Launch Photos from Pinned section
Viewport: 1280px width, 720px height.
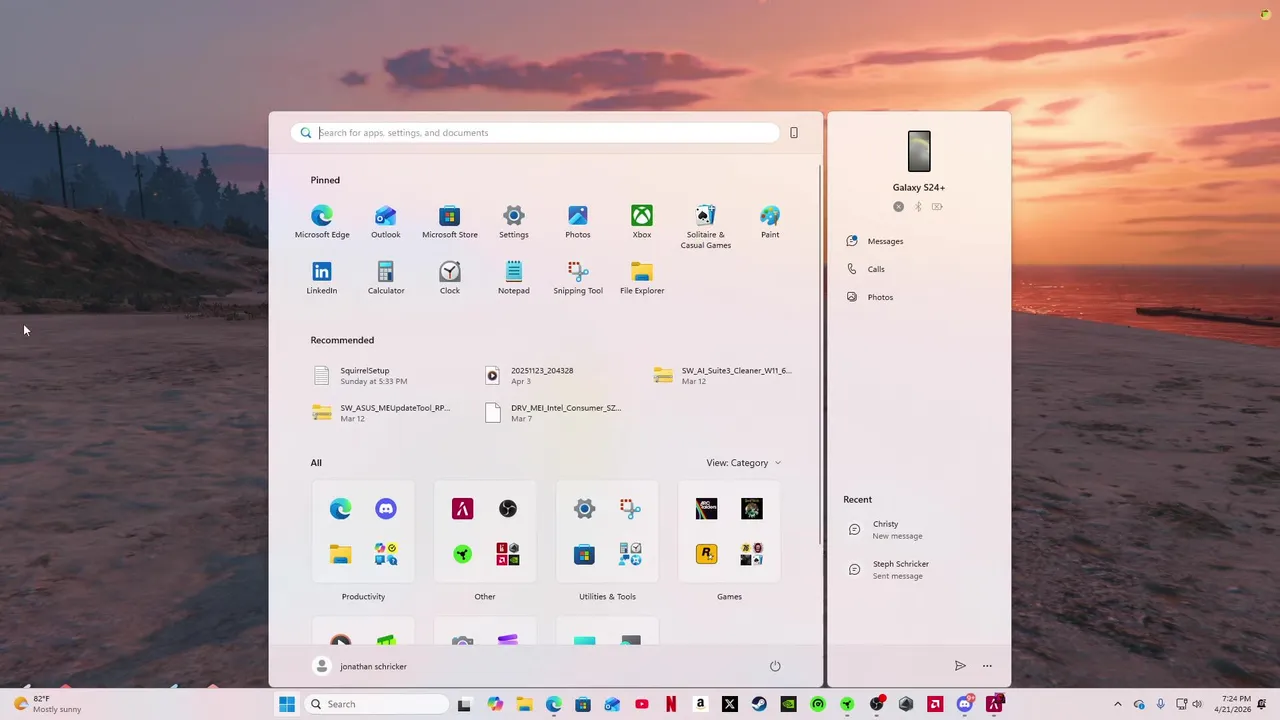pos(578,222)
